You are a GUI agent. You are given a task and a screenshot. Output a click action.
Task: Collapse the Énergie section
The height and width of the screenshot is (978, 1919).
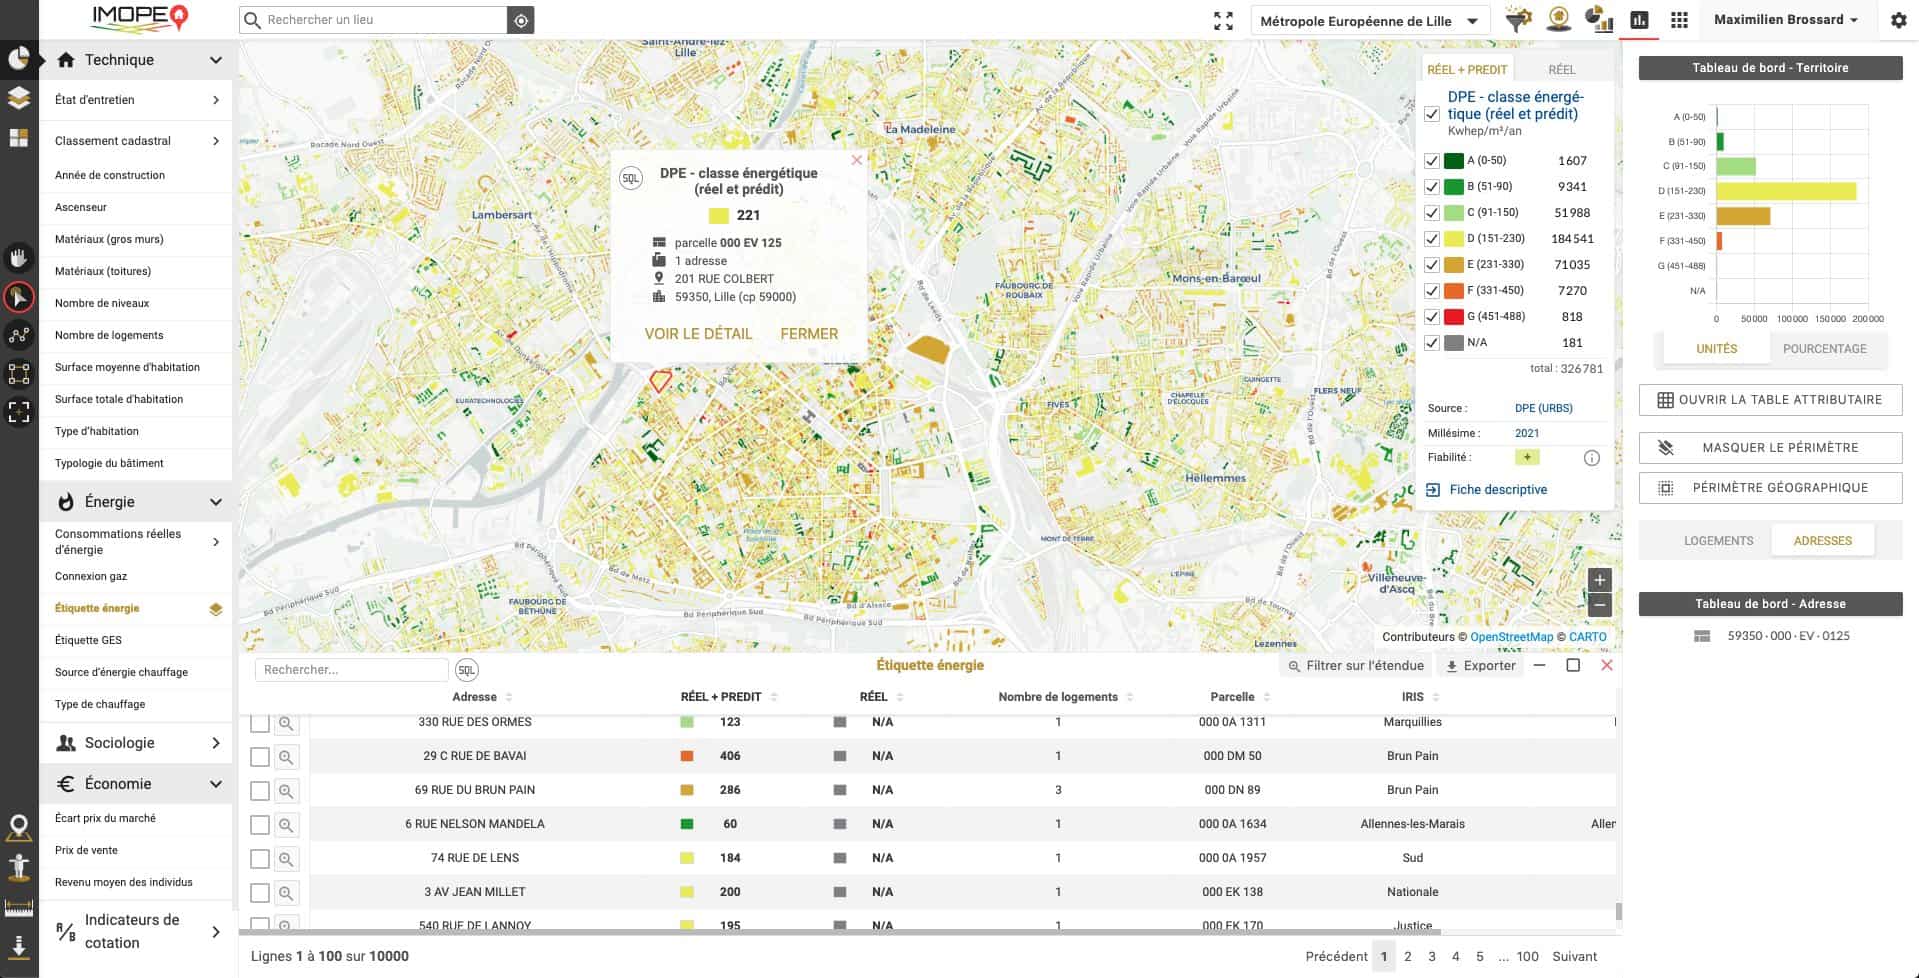coord(136,502)
